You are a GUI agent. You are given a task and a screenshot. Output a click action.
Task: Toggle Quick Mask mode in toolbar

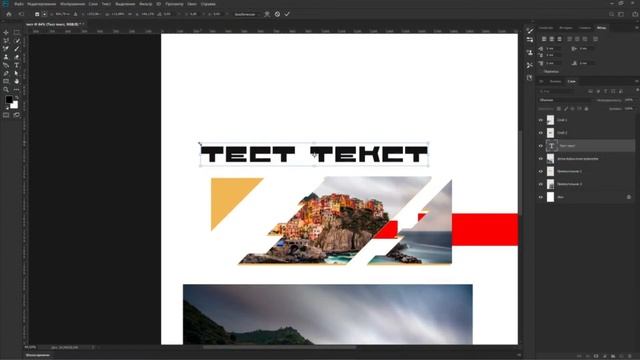click(x=6, y=115)
